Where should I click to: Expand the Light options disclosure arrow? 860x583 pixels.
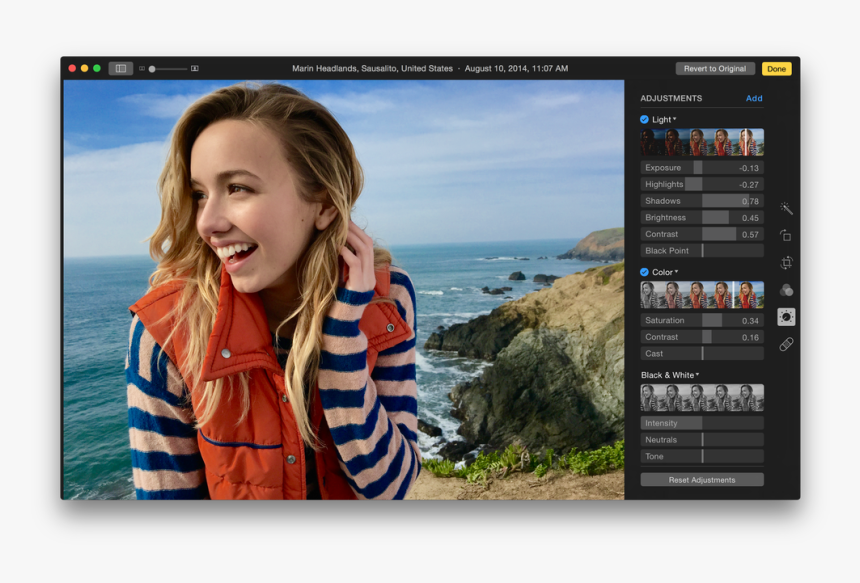[675, 118]
